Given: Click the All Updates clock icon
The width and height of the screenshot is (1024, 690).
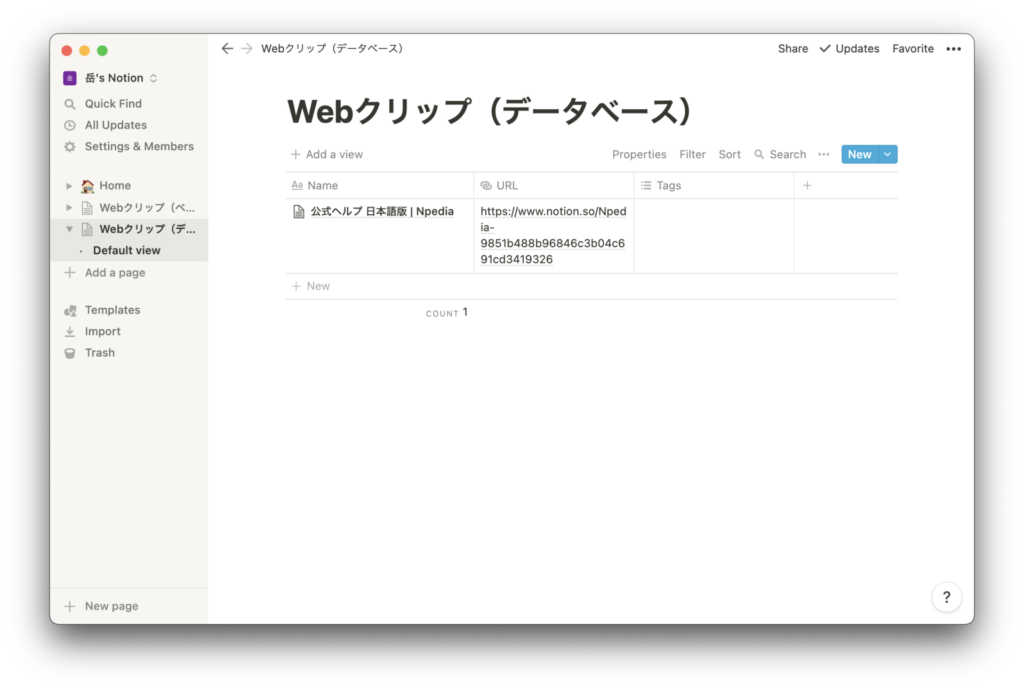Looking at the screenshot, I should 70,125.
